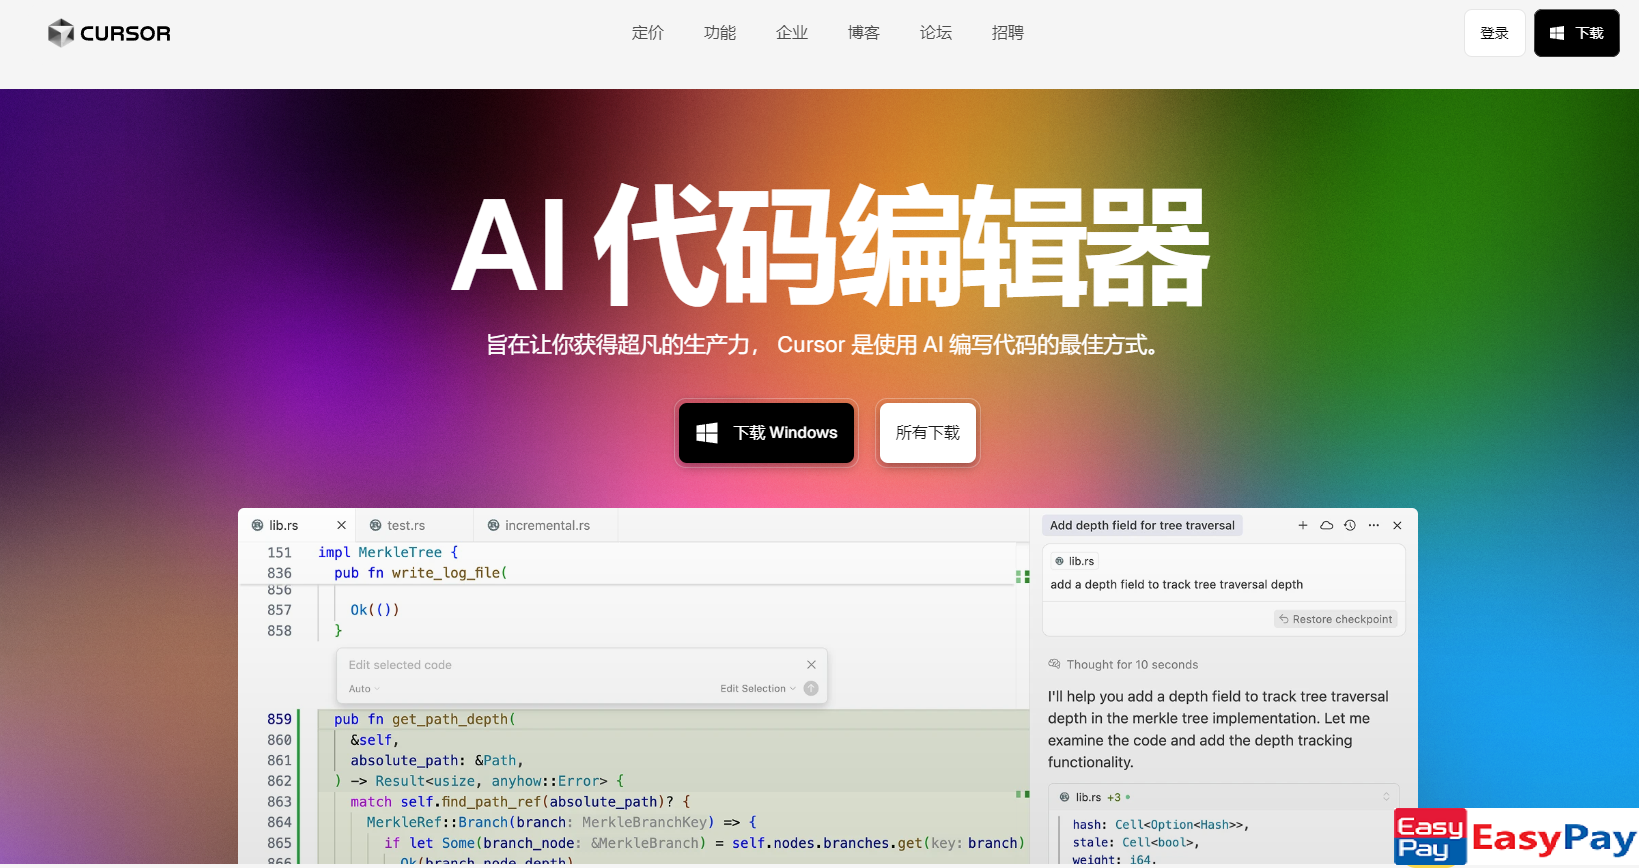This screenshot has width=1639, height=868.
Task: Open 所有下载 all downloads button
Action: (928, 433)
